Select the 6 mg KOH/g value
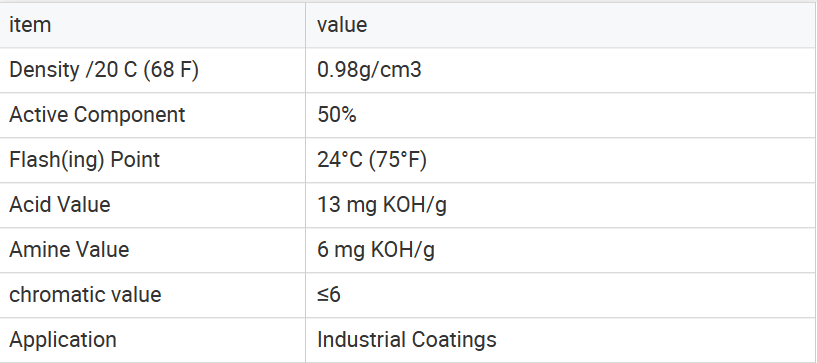The image size is (817, 363). 376,250
